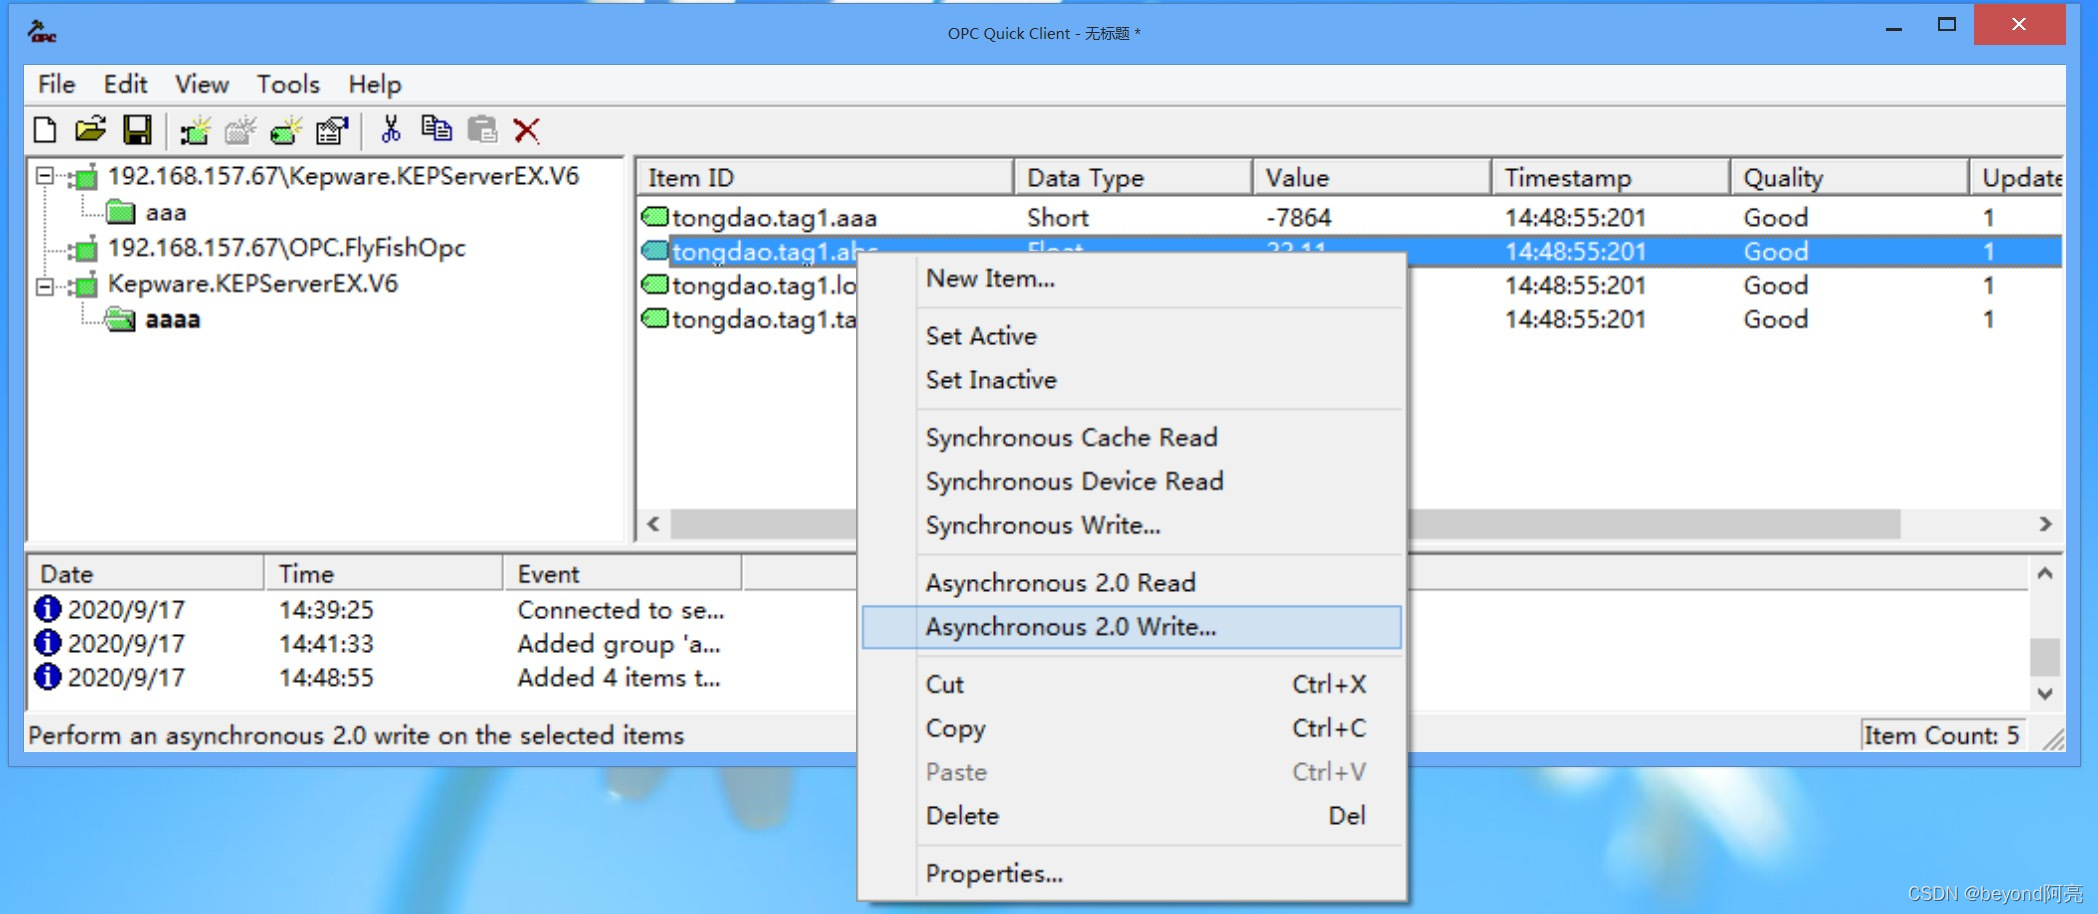This screenshot has height=914, width=2098.
Task: Click the Open file toolbar icon
Action: point(90,130)
